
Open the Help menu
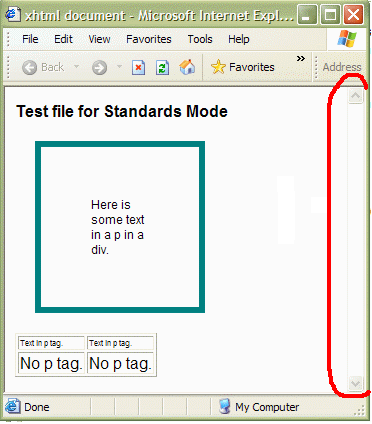239,39
